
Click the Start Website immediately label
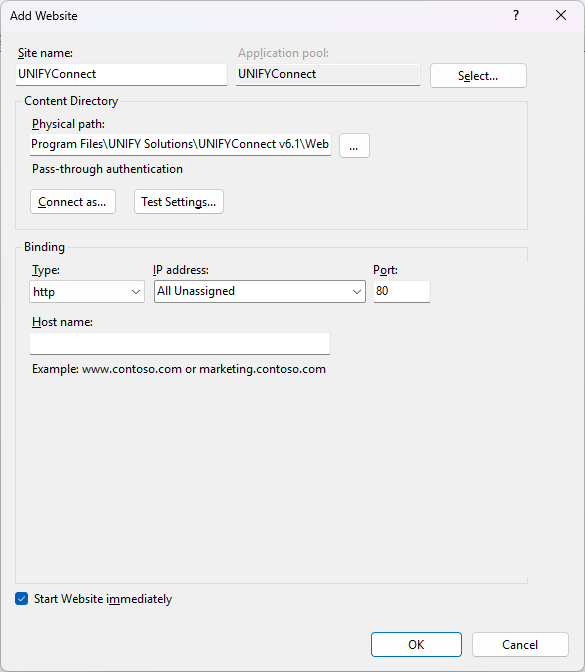(103, 599)
